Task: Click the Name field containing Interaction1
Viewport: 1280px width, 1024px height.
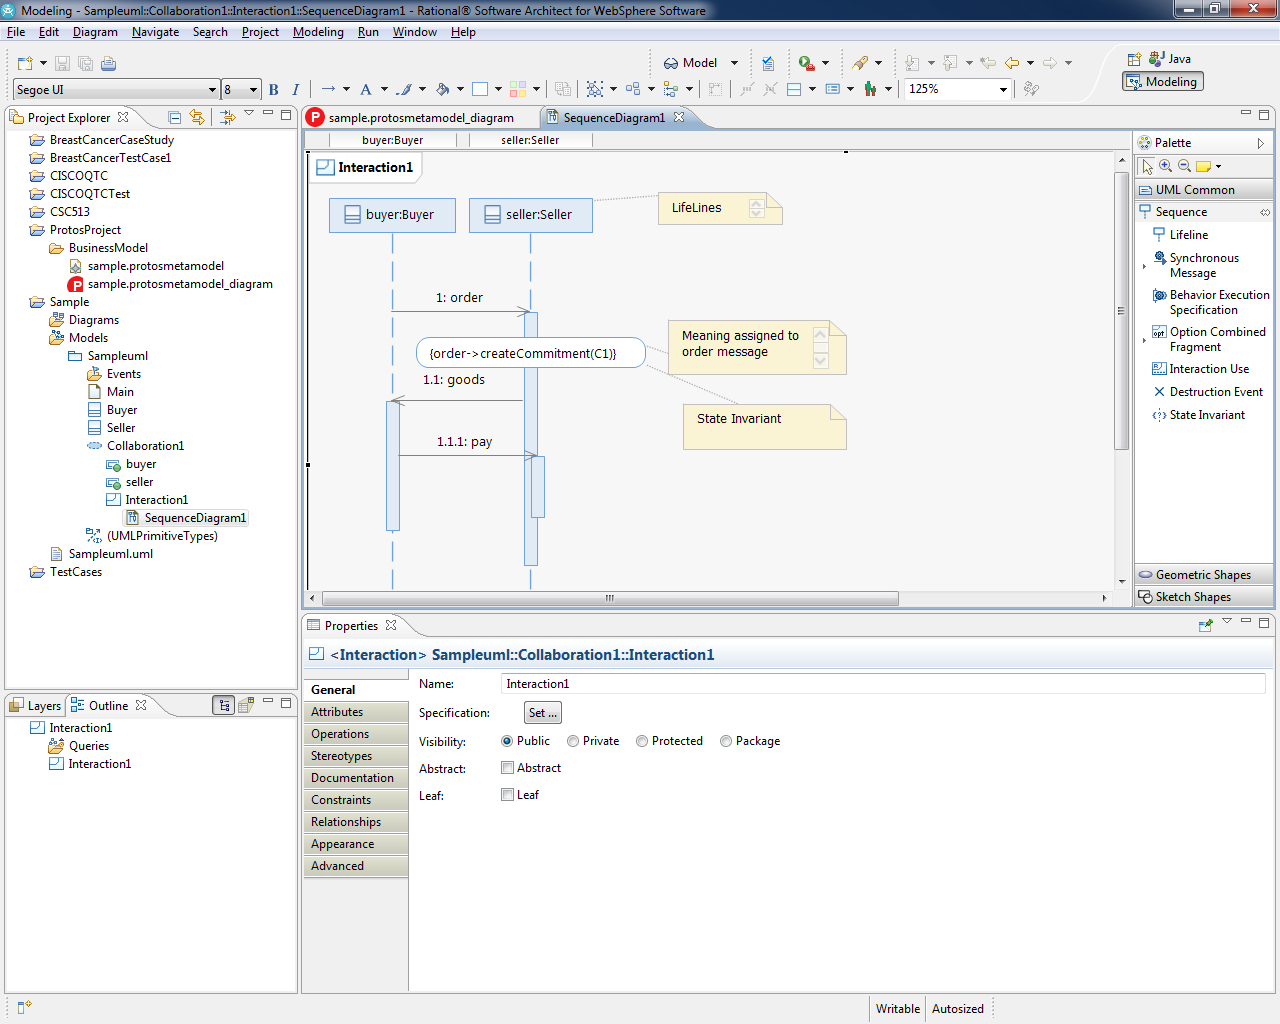Action: click(883, 684)
